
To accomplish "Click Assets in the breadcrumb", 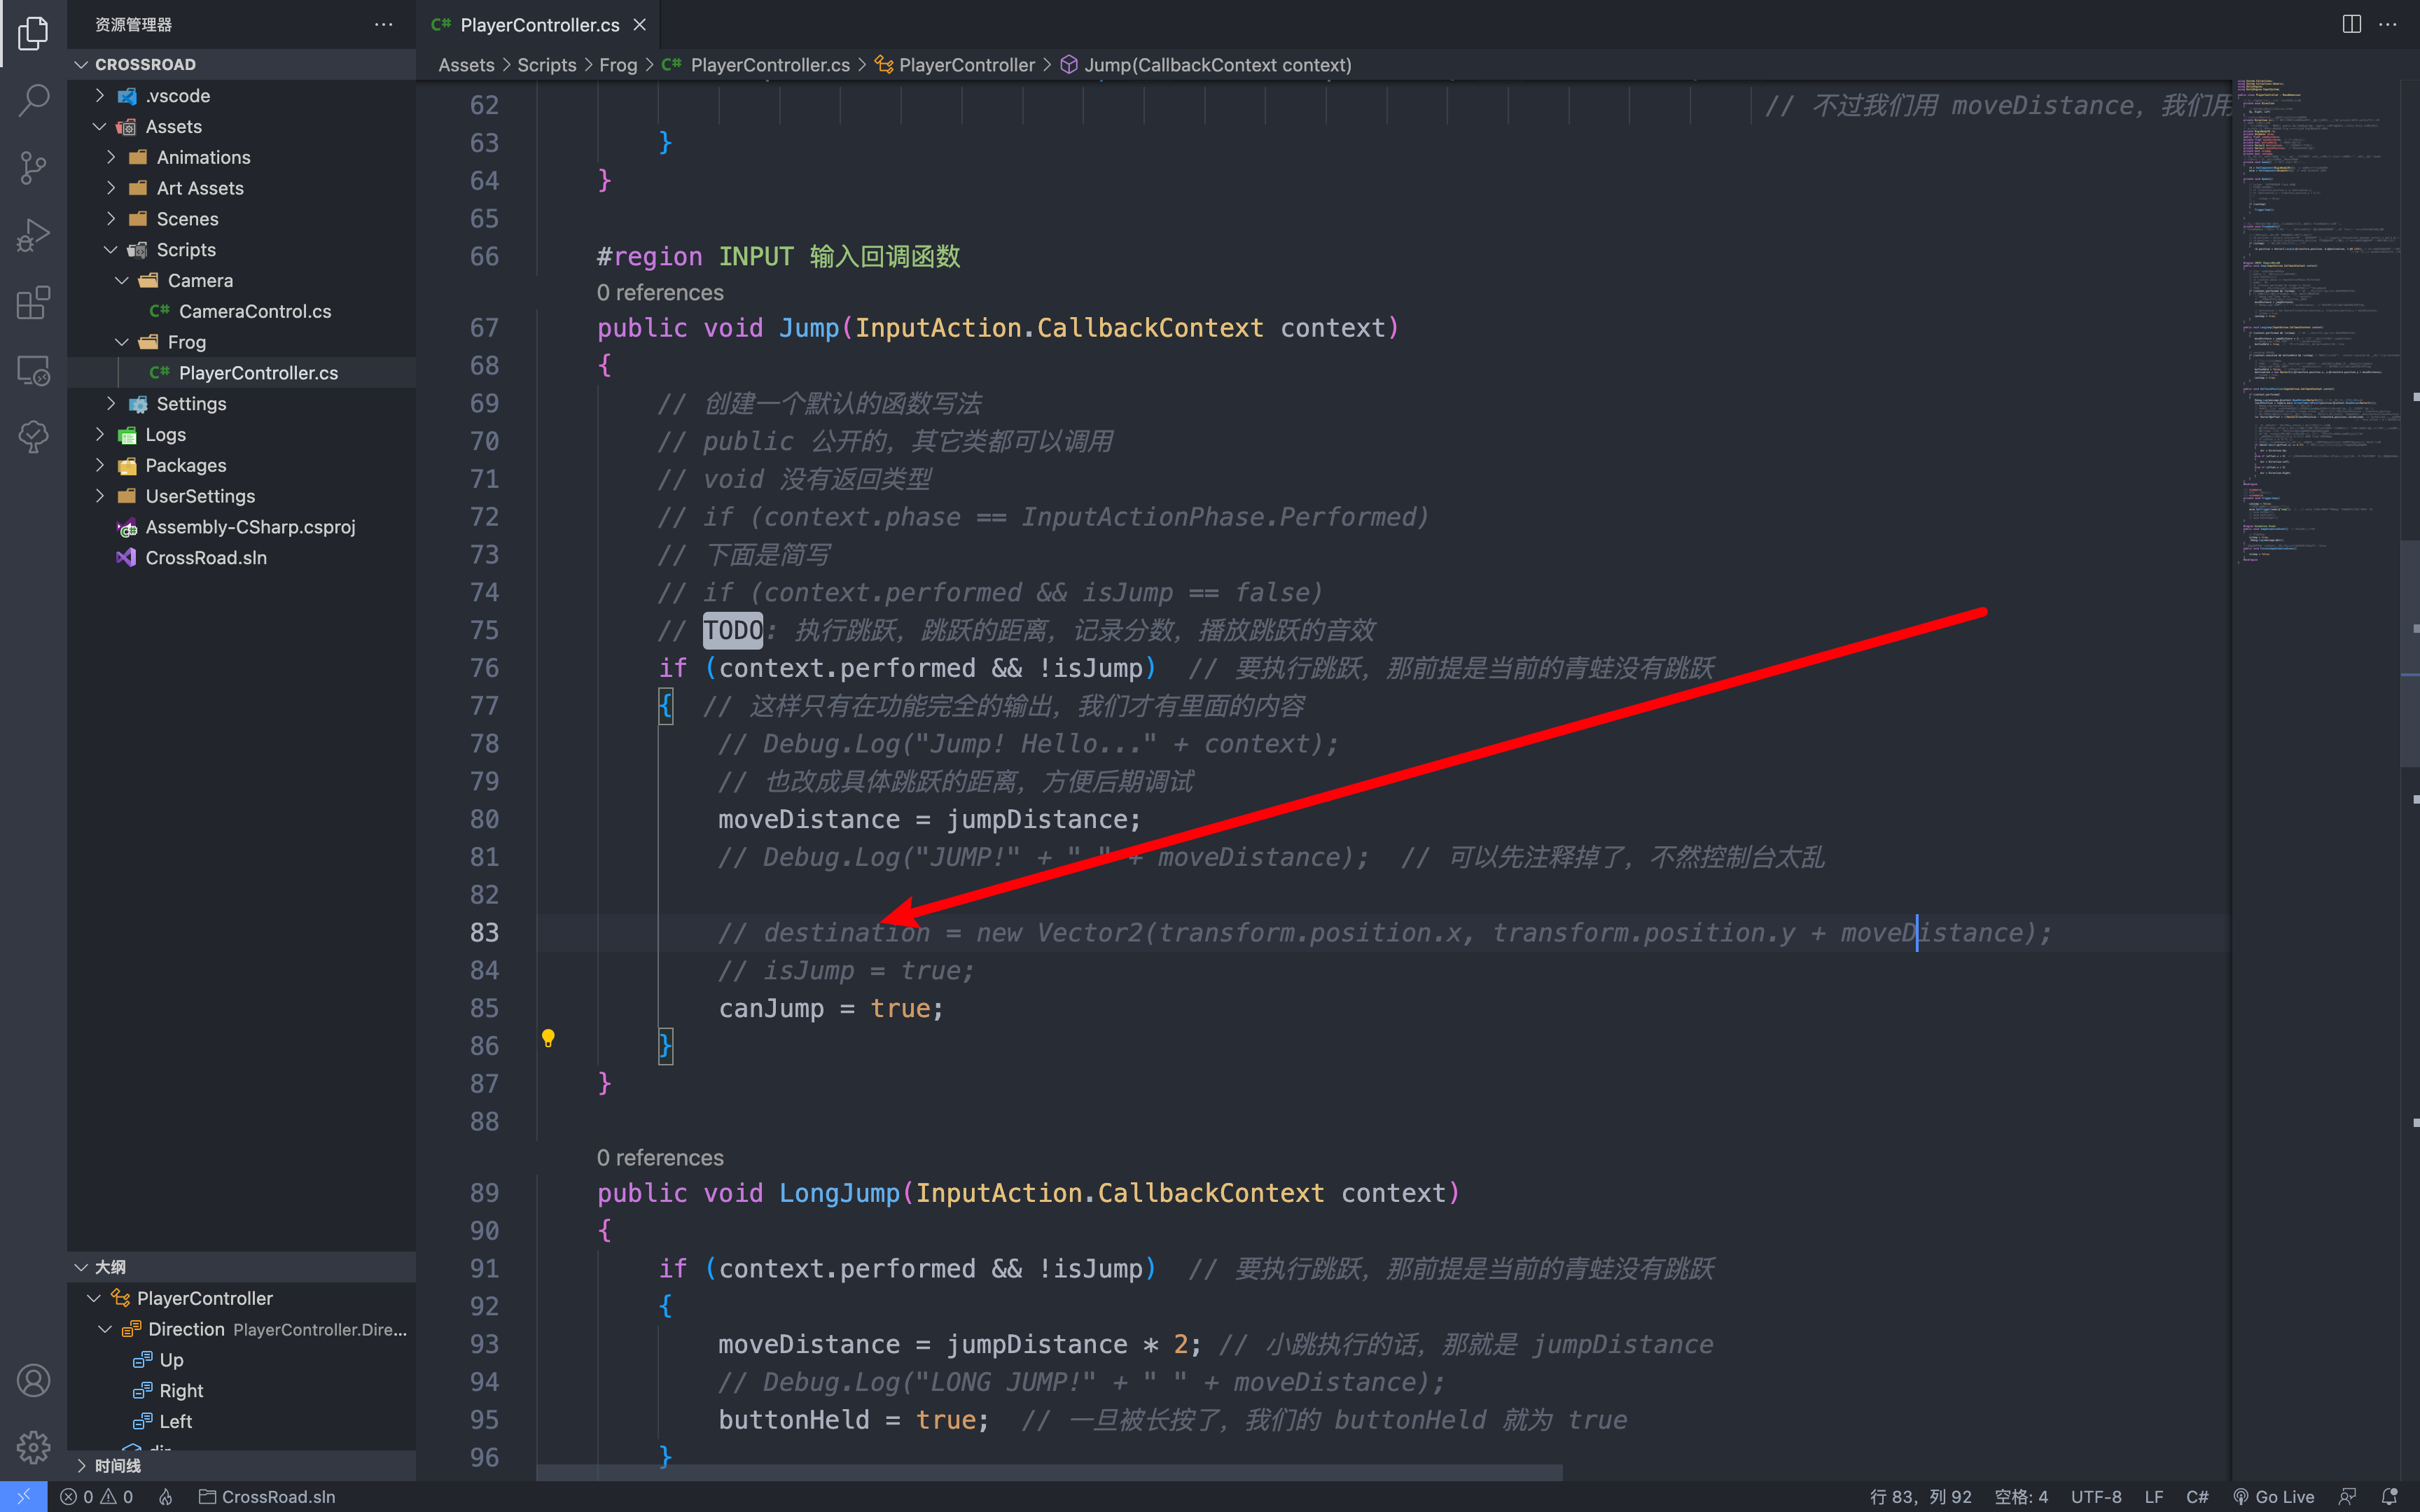I will coord(466,65).
